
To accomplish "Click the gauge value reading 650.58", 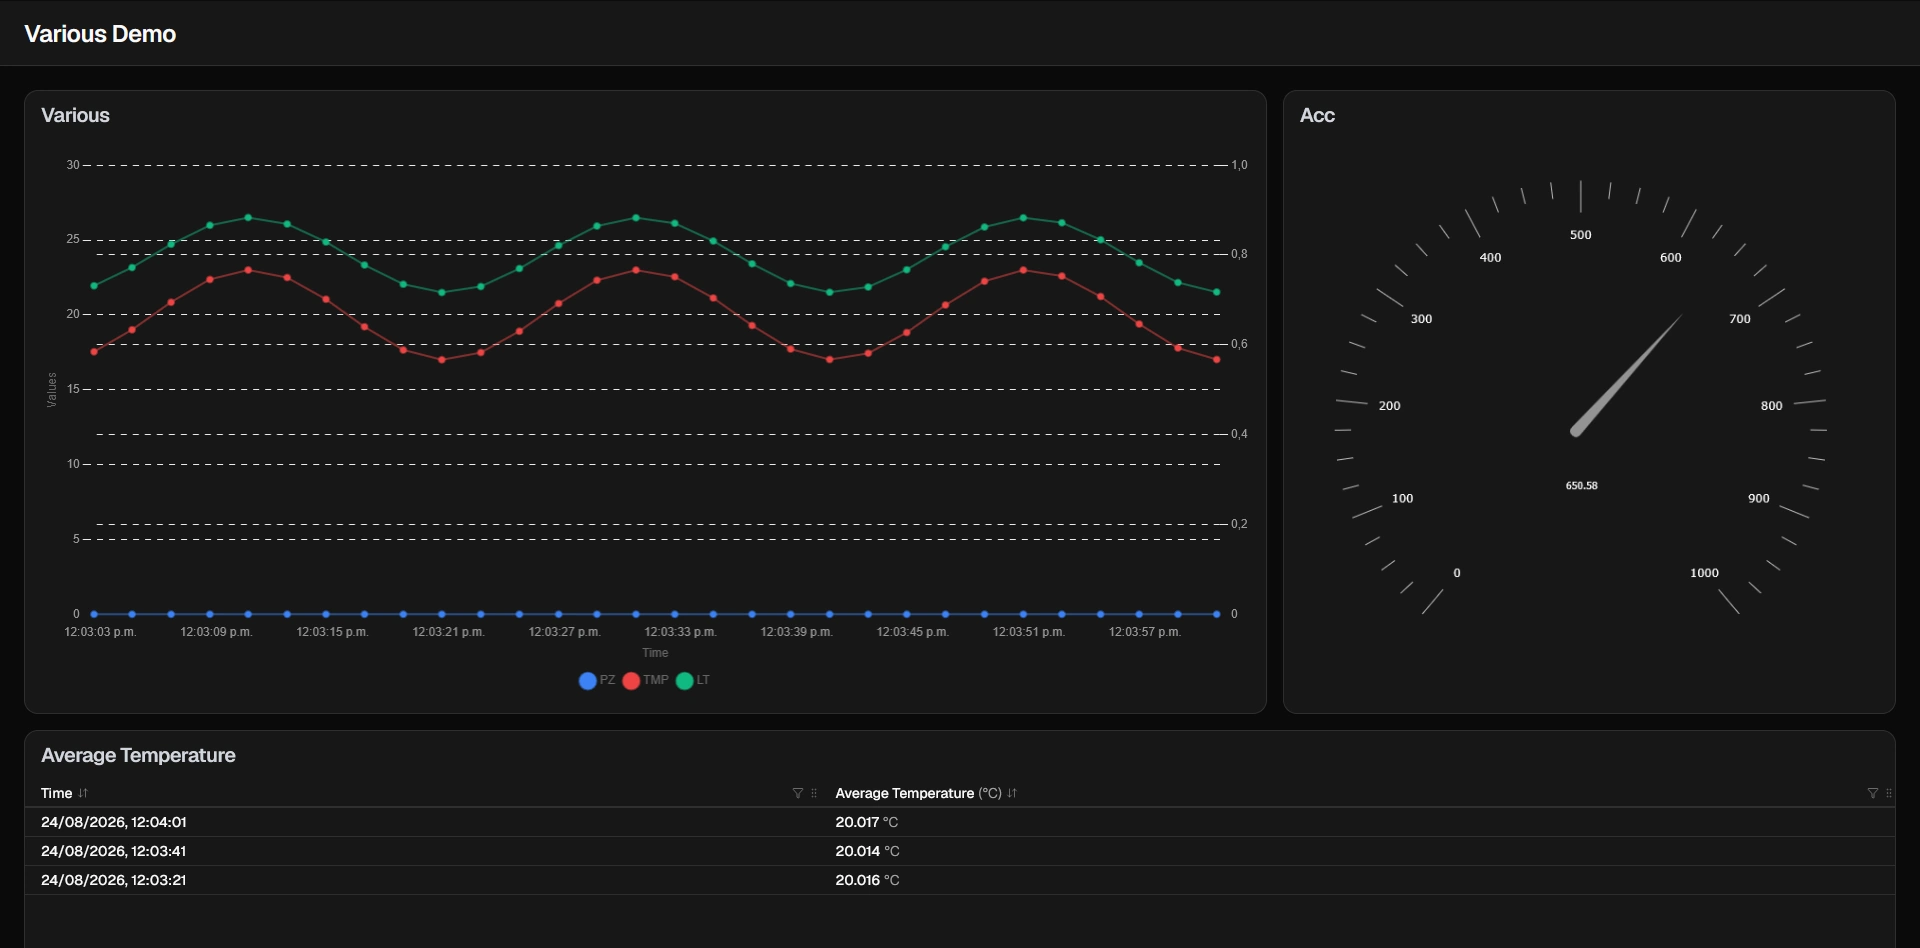I will [x=1581, y=486].
